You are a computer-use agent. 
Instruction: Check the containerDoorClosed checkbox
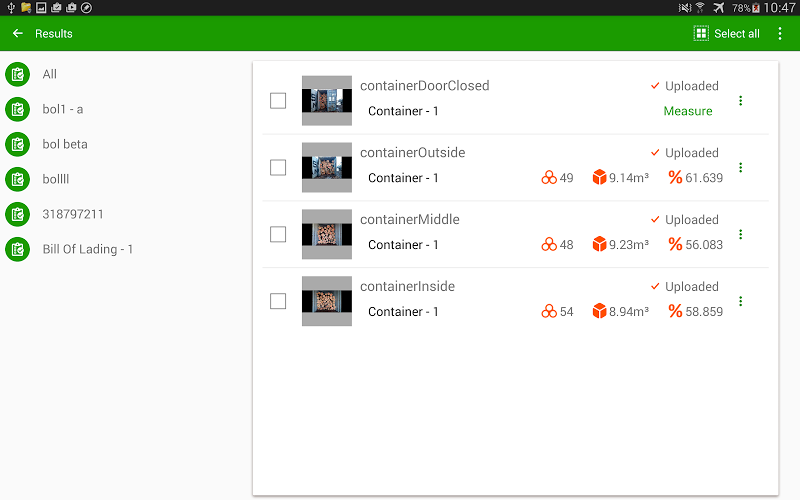(278, 100)
